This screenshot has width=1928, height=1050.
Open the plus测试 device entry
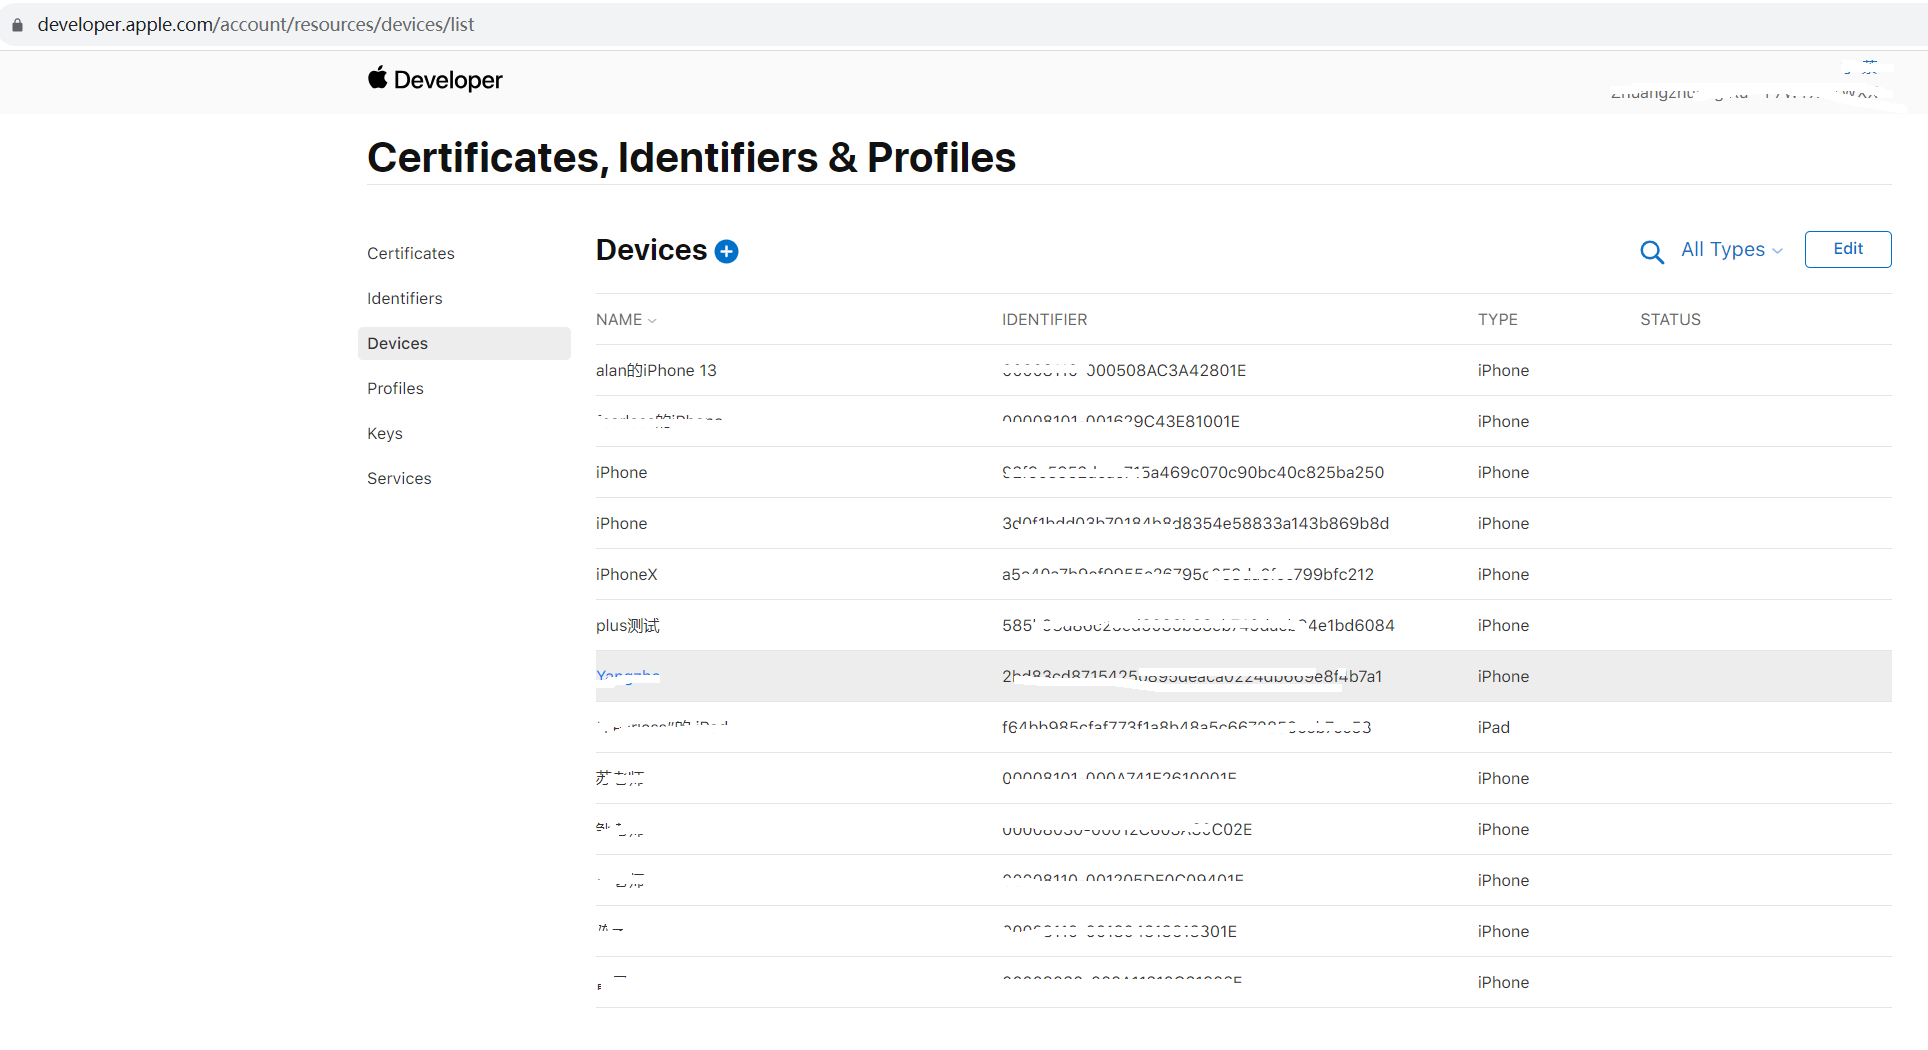click(x=627, y=626)
